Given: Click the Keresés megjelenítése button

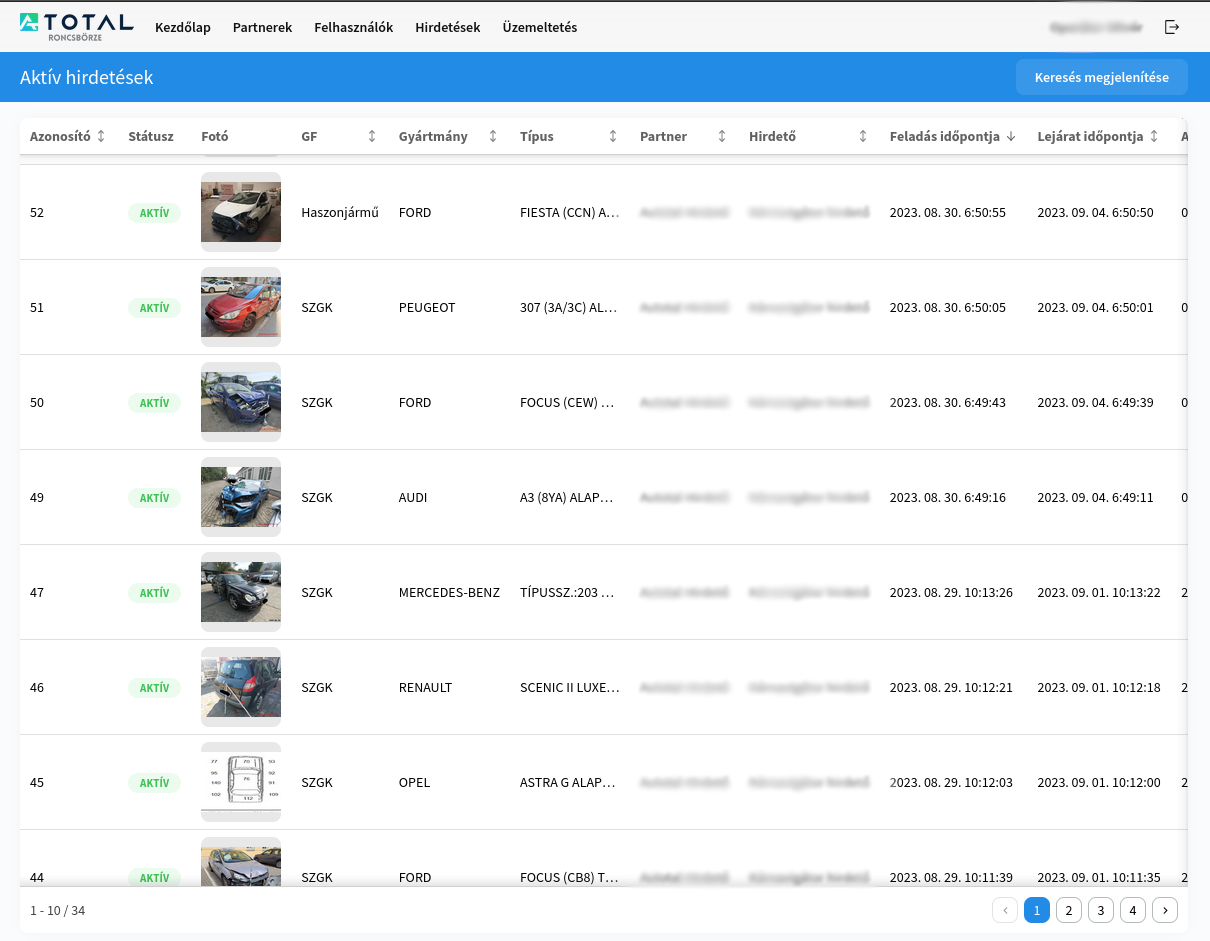Looking at the screenshot, I should 1102,76.
